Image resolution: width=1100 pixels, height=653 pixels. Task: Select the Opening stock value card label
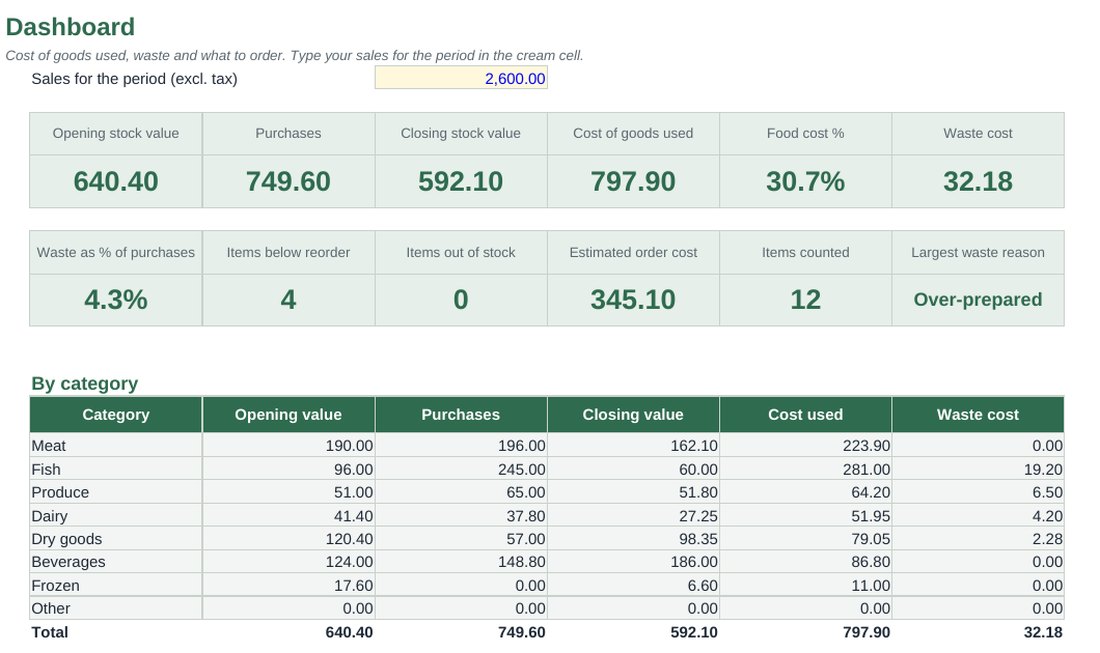click(116, 133)
